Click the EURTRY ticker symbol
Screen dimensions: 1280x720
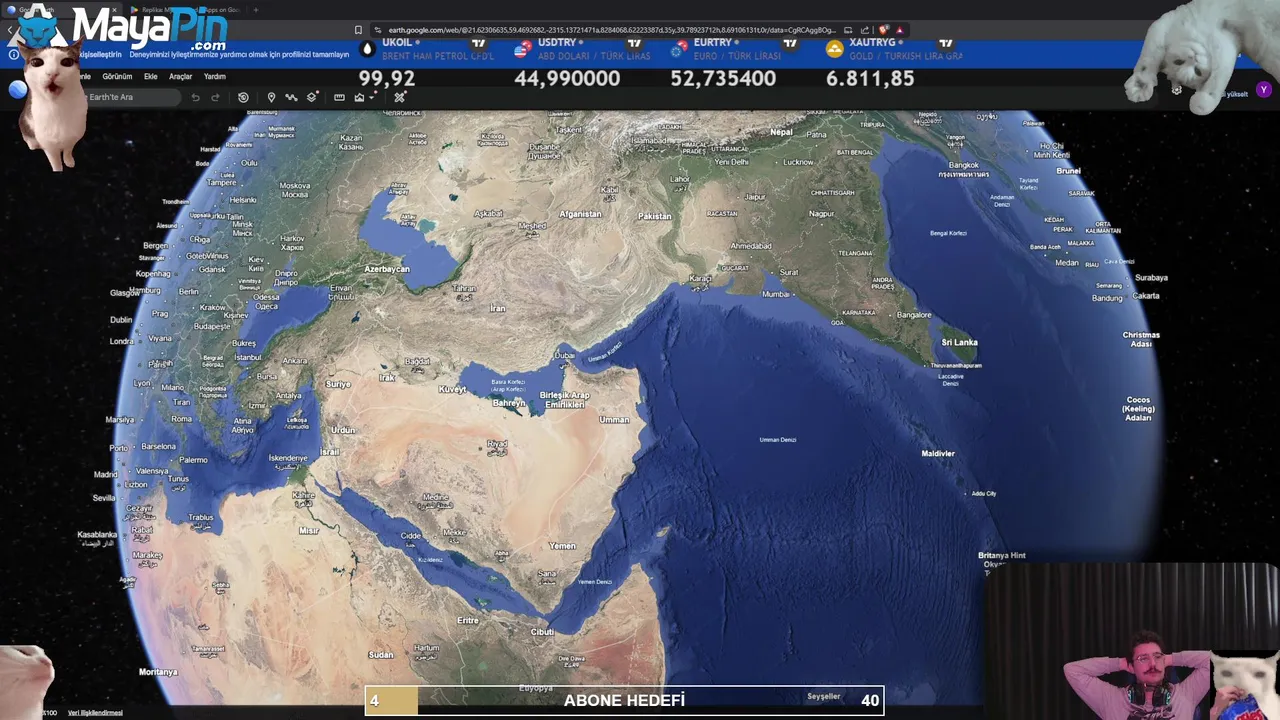pos(713,43)
